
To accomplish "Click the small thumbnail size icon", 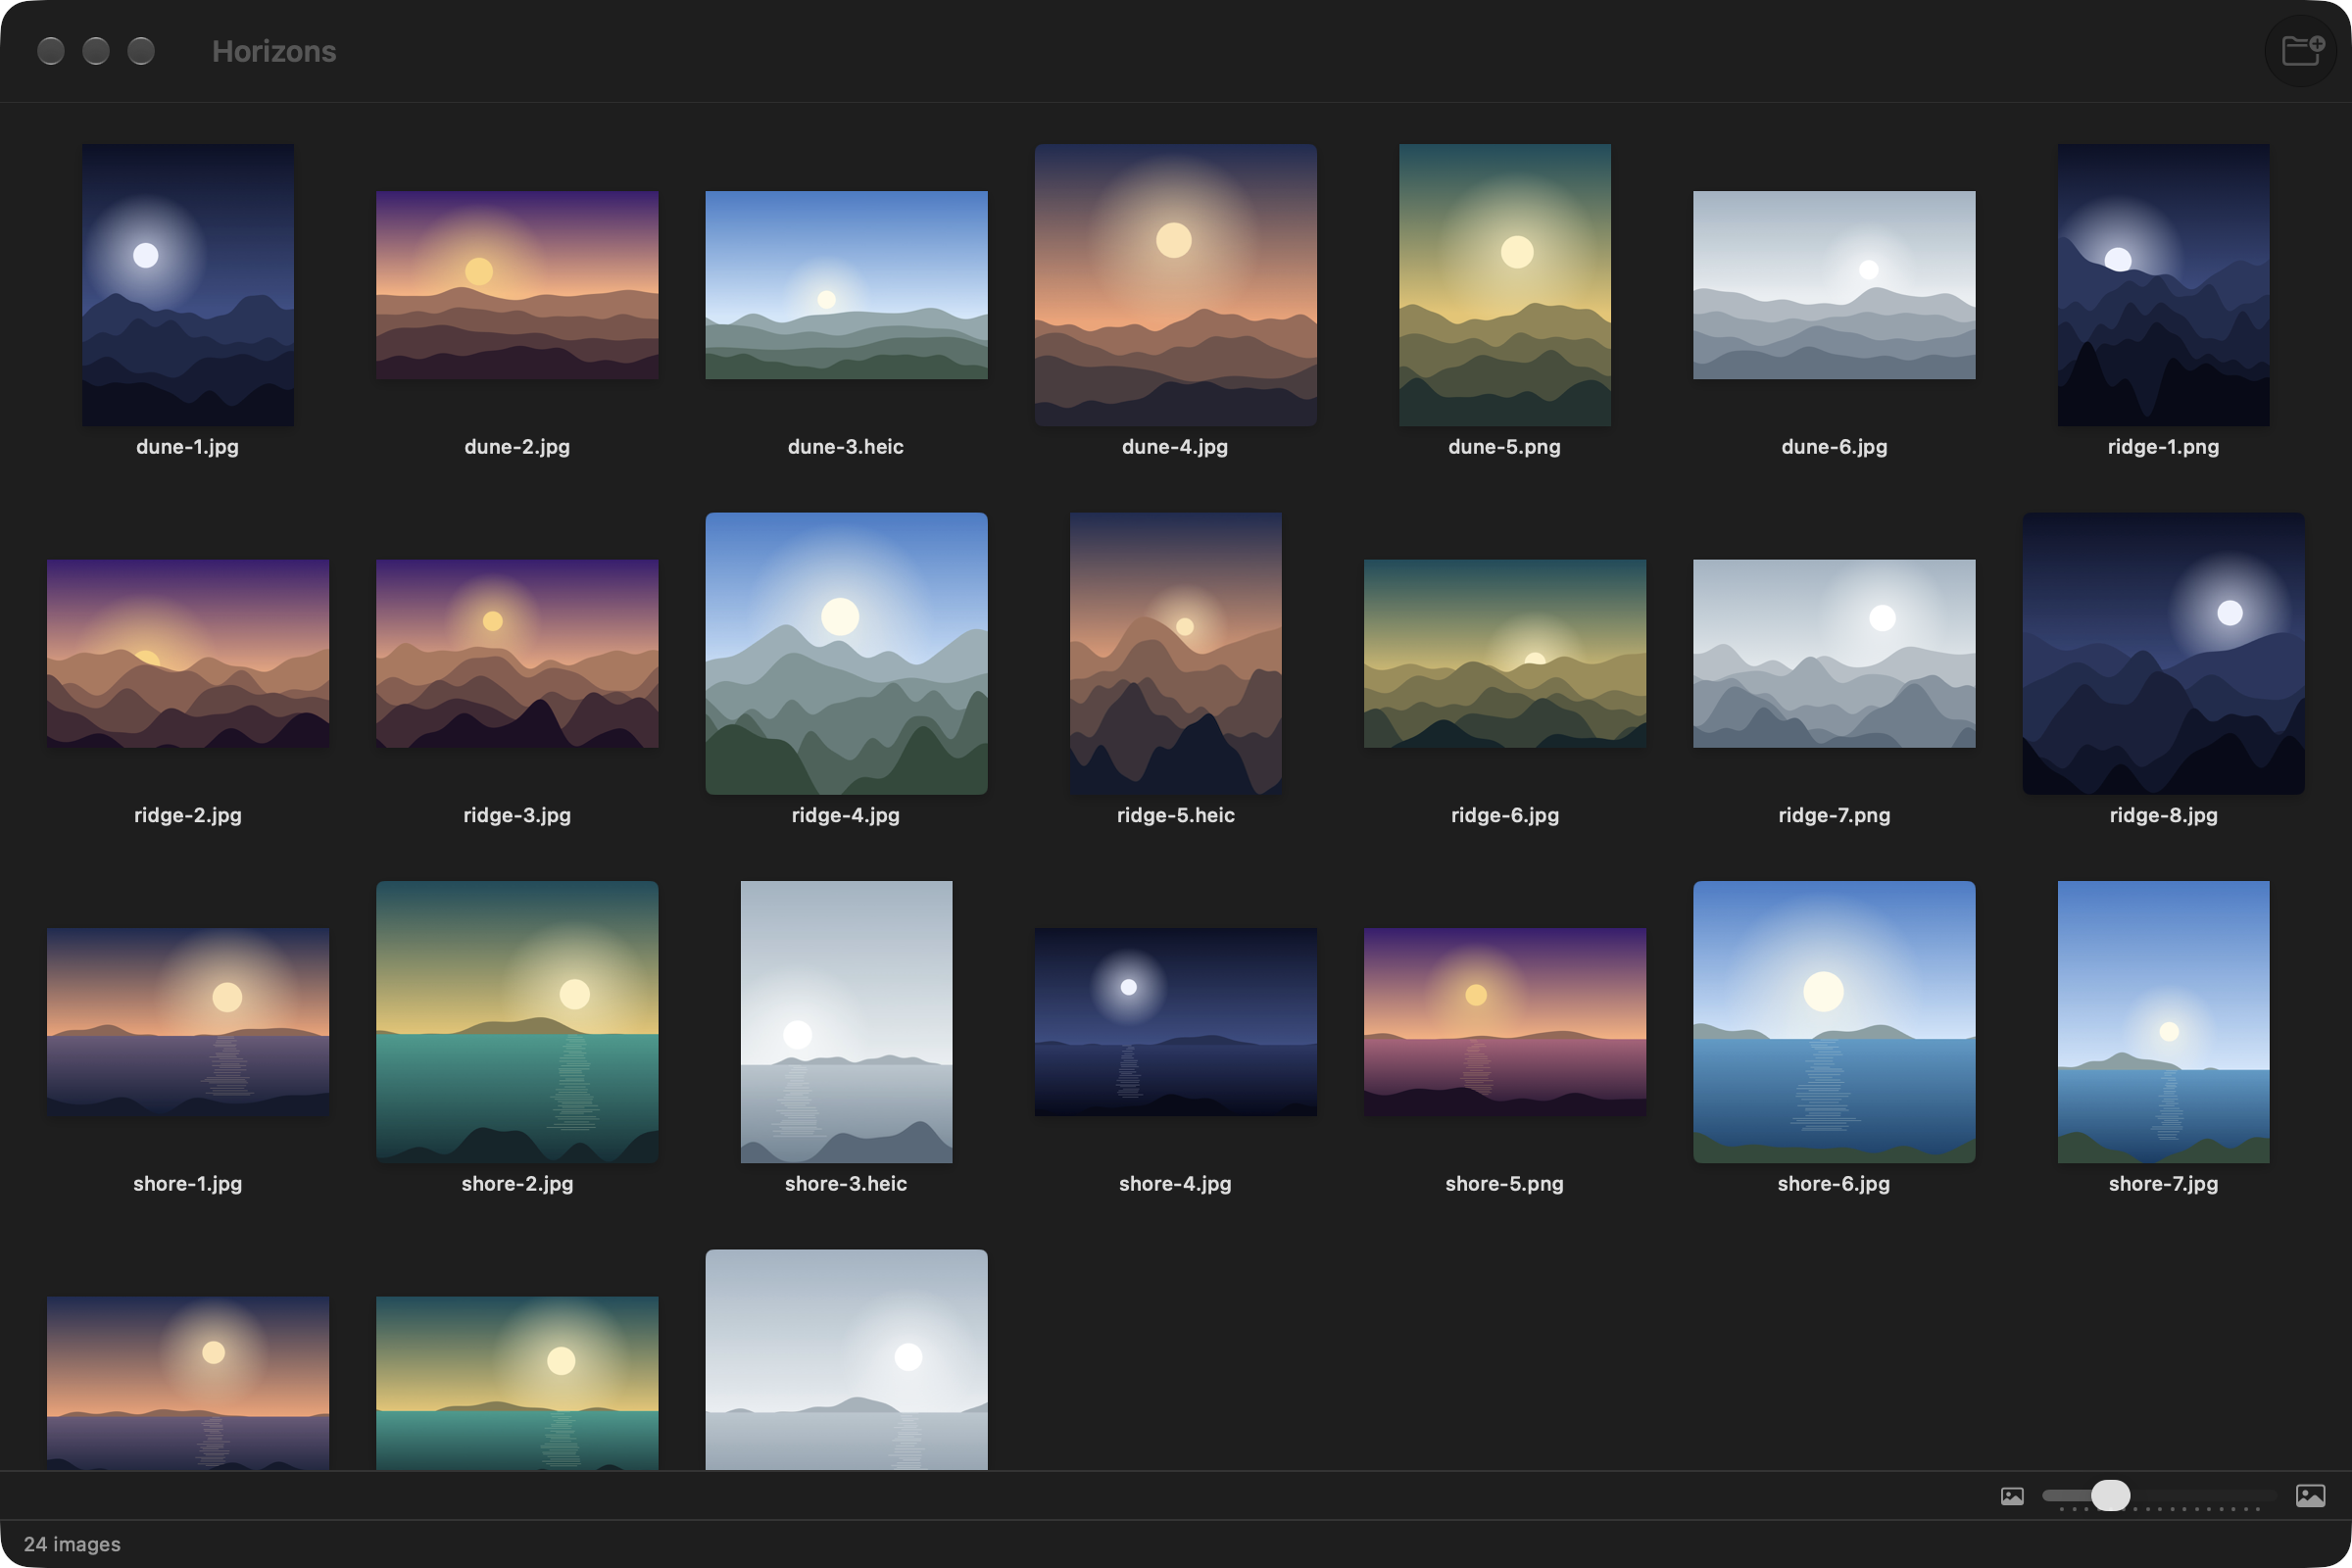I will 2012,1496.
